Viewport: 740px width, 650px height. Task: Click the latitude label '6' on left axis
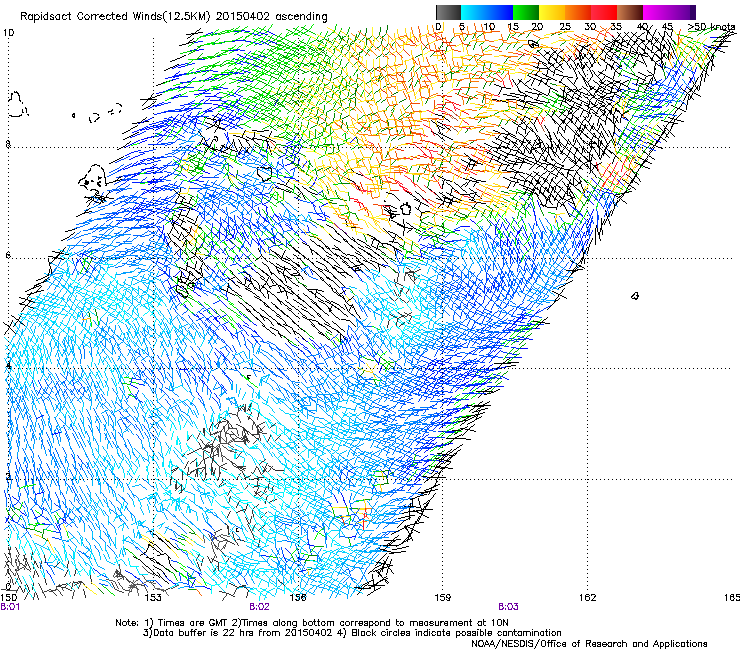8,255
